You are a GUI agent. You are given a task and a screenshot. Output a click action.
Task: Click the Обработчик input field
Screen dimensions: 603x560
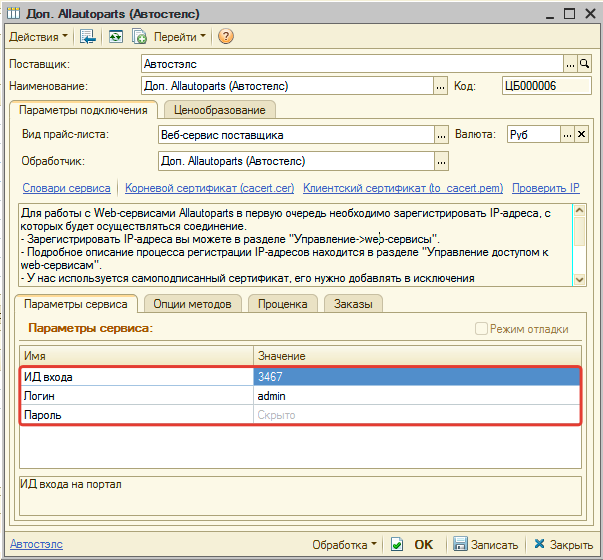(296, 161)
